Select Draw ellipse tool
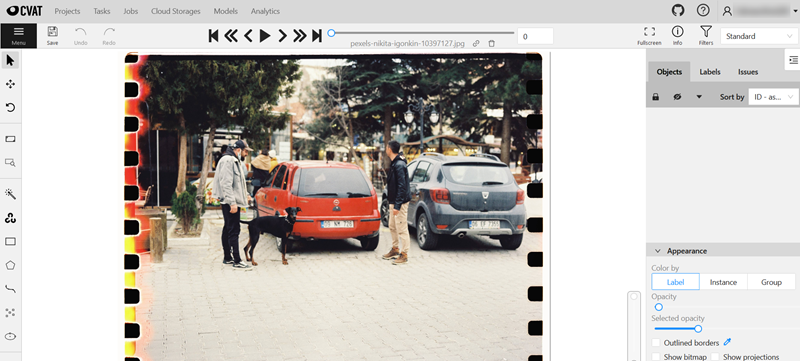 [x=10, y=337]
